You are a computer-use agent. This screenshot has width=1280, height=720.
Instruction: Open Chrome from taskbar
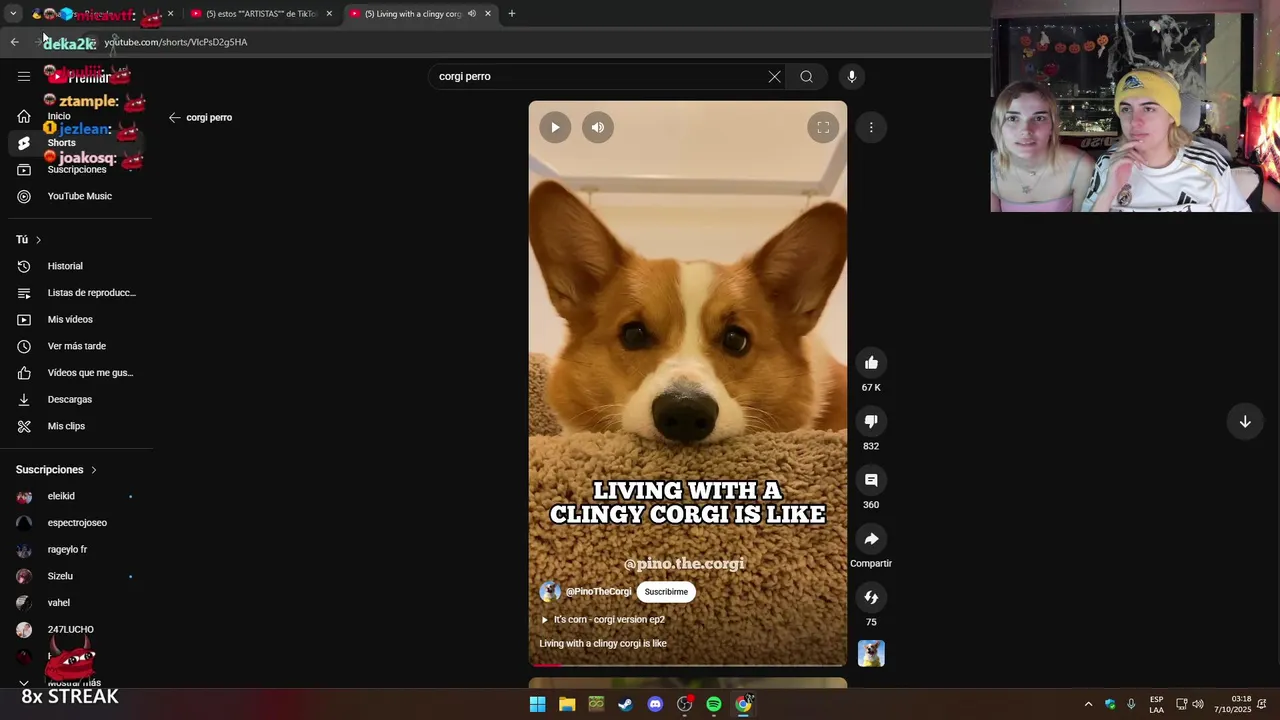pos(743,704)
